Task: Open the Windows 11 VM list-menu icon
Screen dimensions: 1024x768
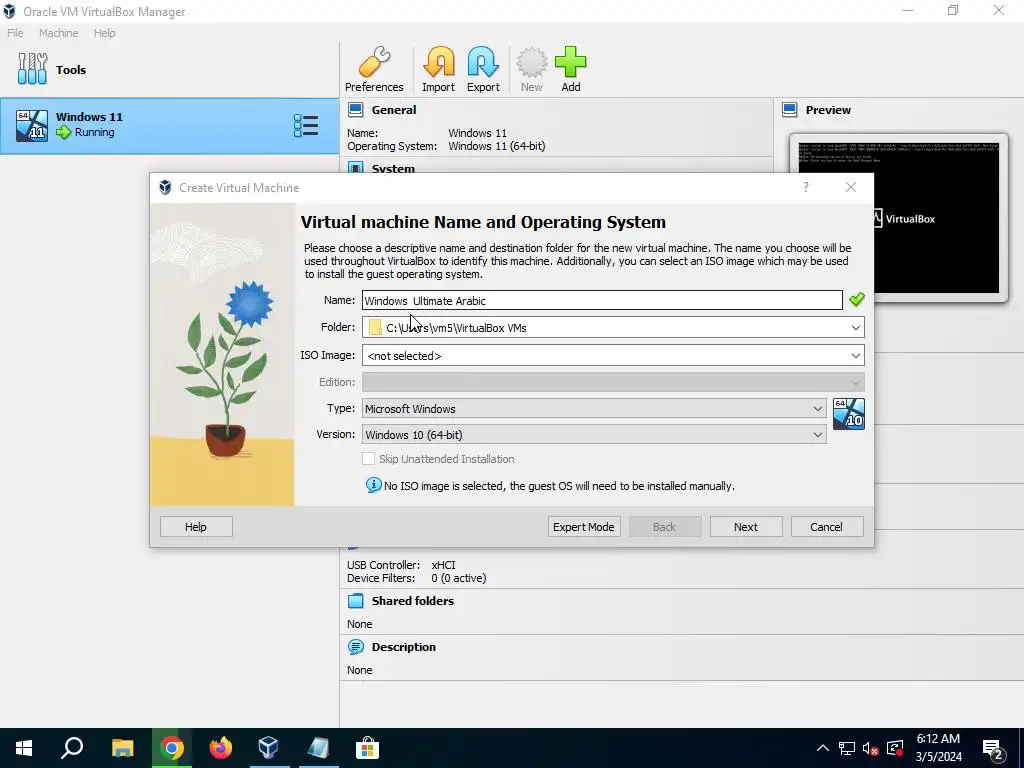Action: coord(306,125)
